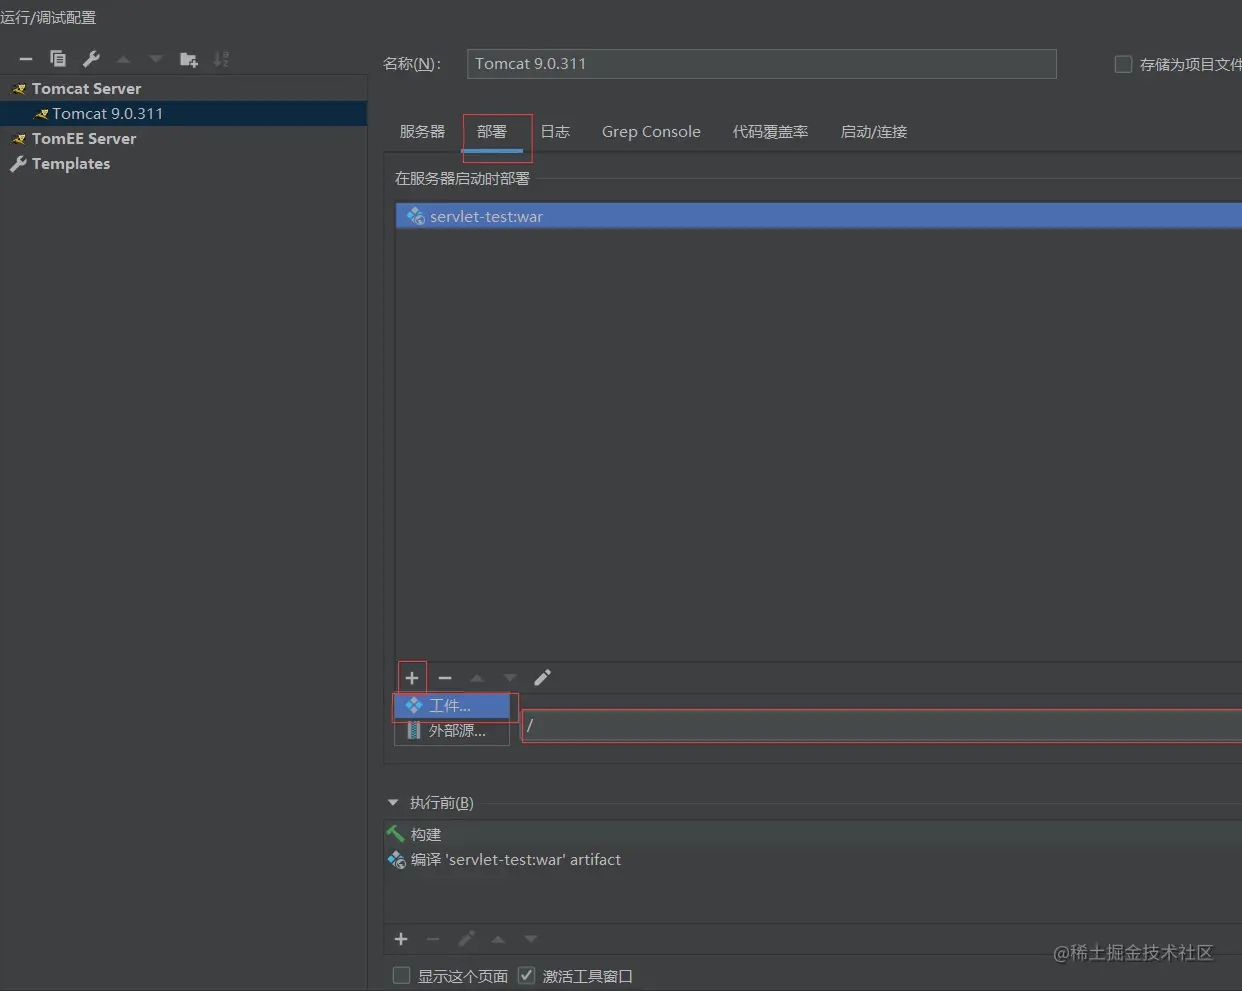Enable the 存储为项目文件 checkbox
This screenshot has width=1242, height=991.
coord(1123,64)
